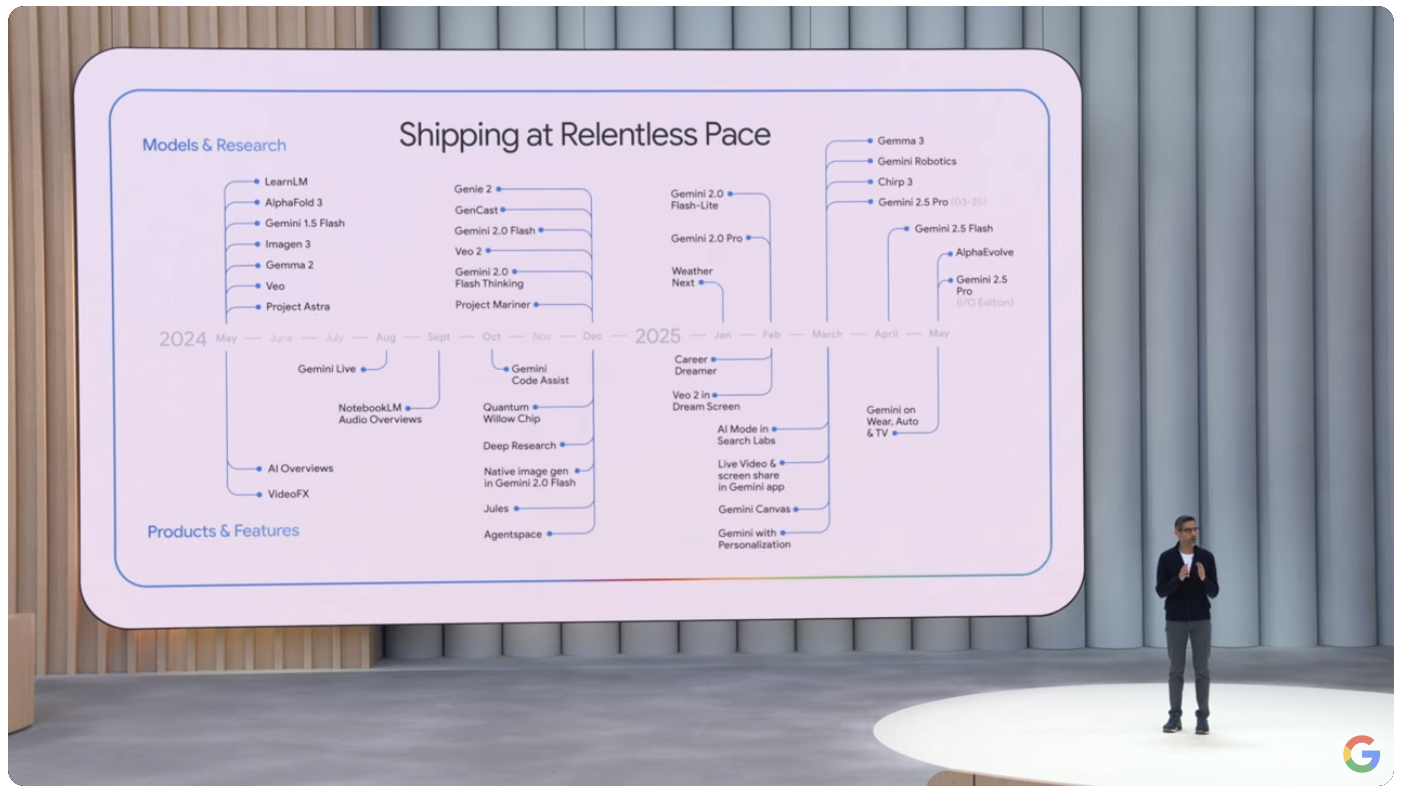Click the 'Models & Research' heading
The height and width of the screenshot is (798, 1409).
[214, 145]
